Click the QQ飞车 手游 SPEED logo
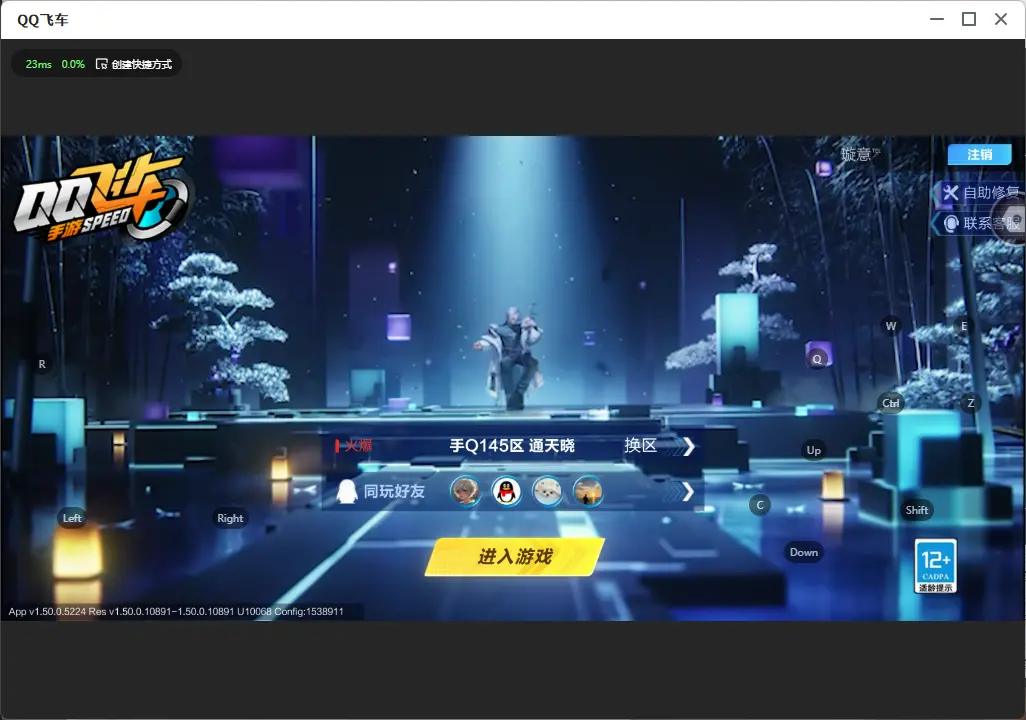The height and width of the screenshot is (720, 1026). 101,197
